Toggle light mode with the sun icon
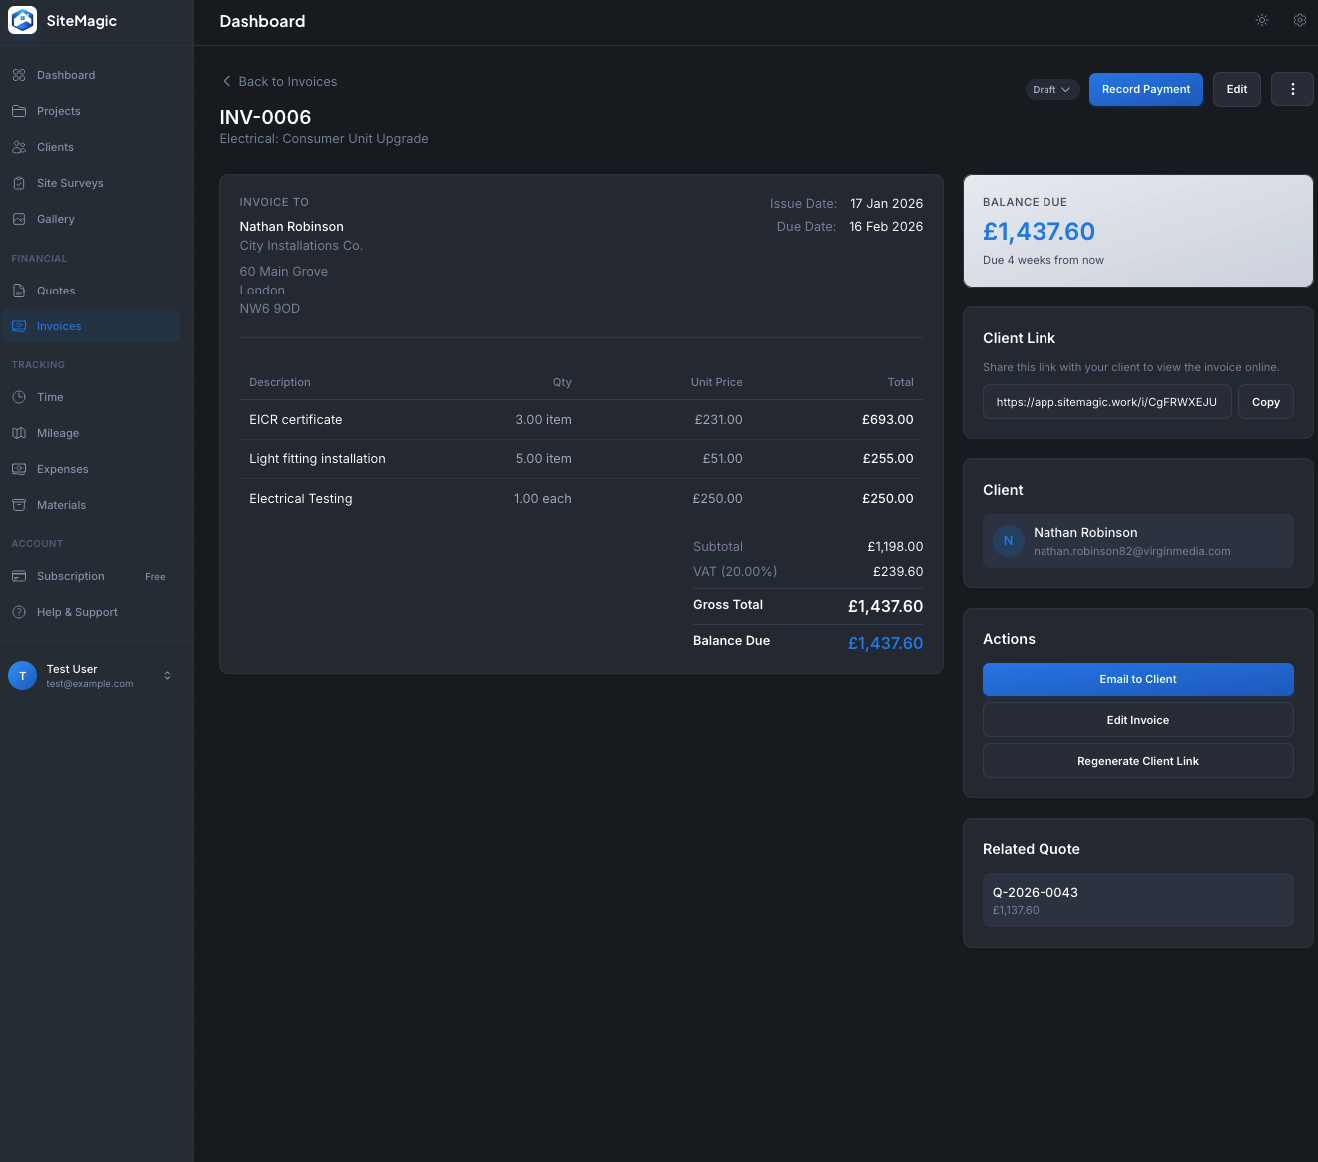 coord(1261,19)
